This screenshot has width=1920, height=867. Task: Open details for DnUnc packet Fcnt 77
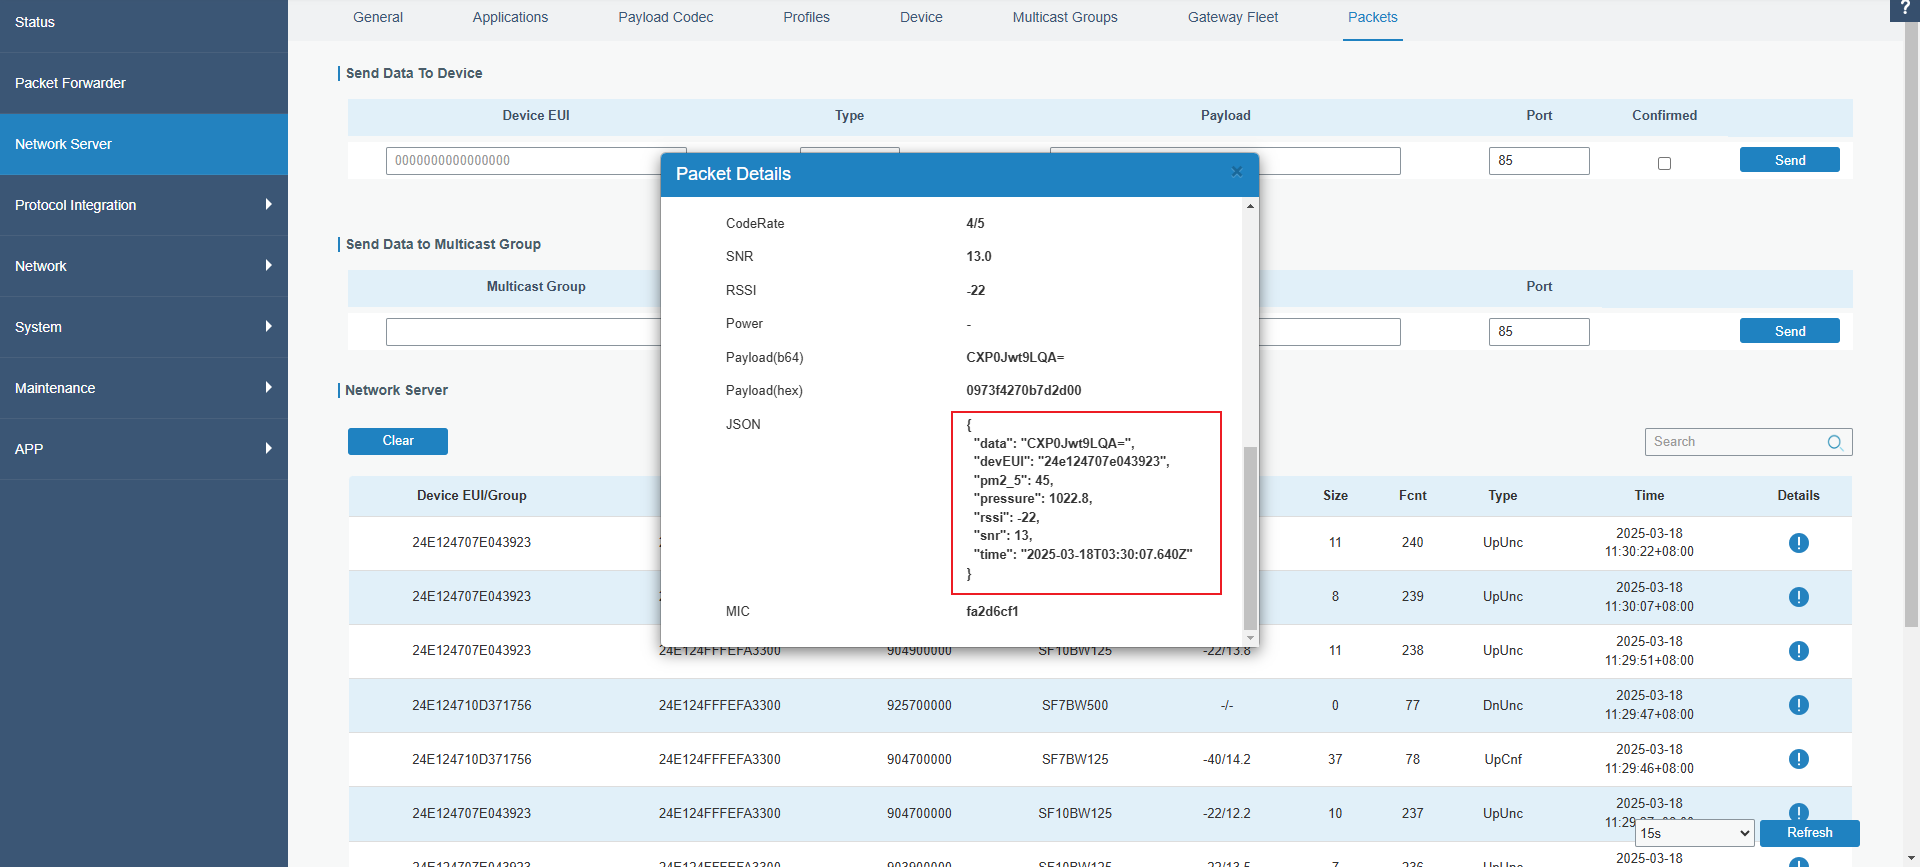1798,705
